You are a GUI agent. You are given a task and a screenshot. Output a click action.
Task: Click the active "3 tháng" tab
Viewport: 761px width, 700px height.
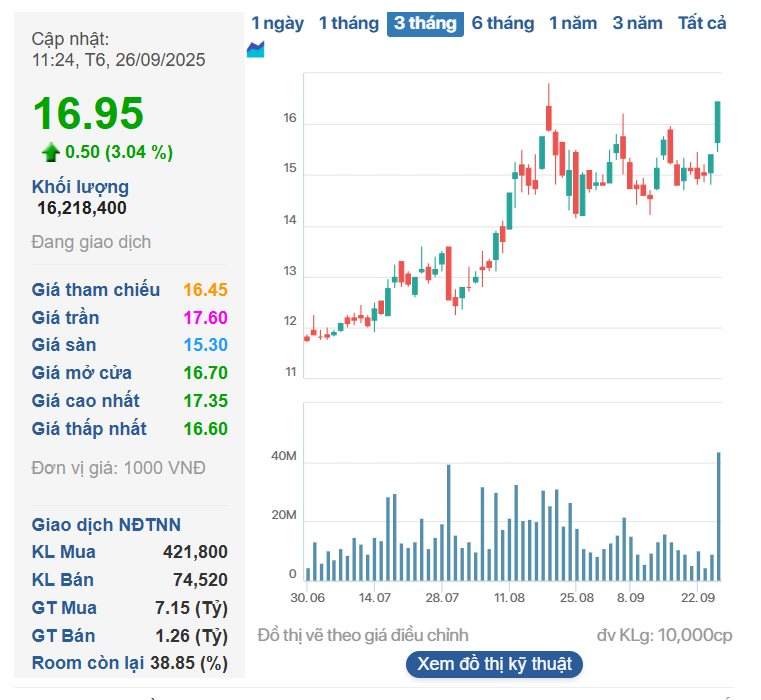[x=425, y=23]
